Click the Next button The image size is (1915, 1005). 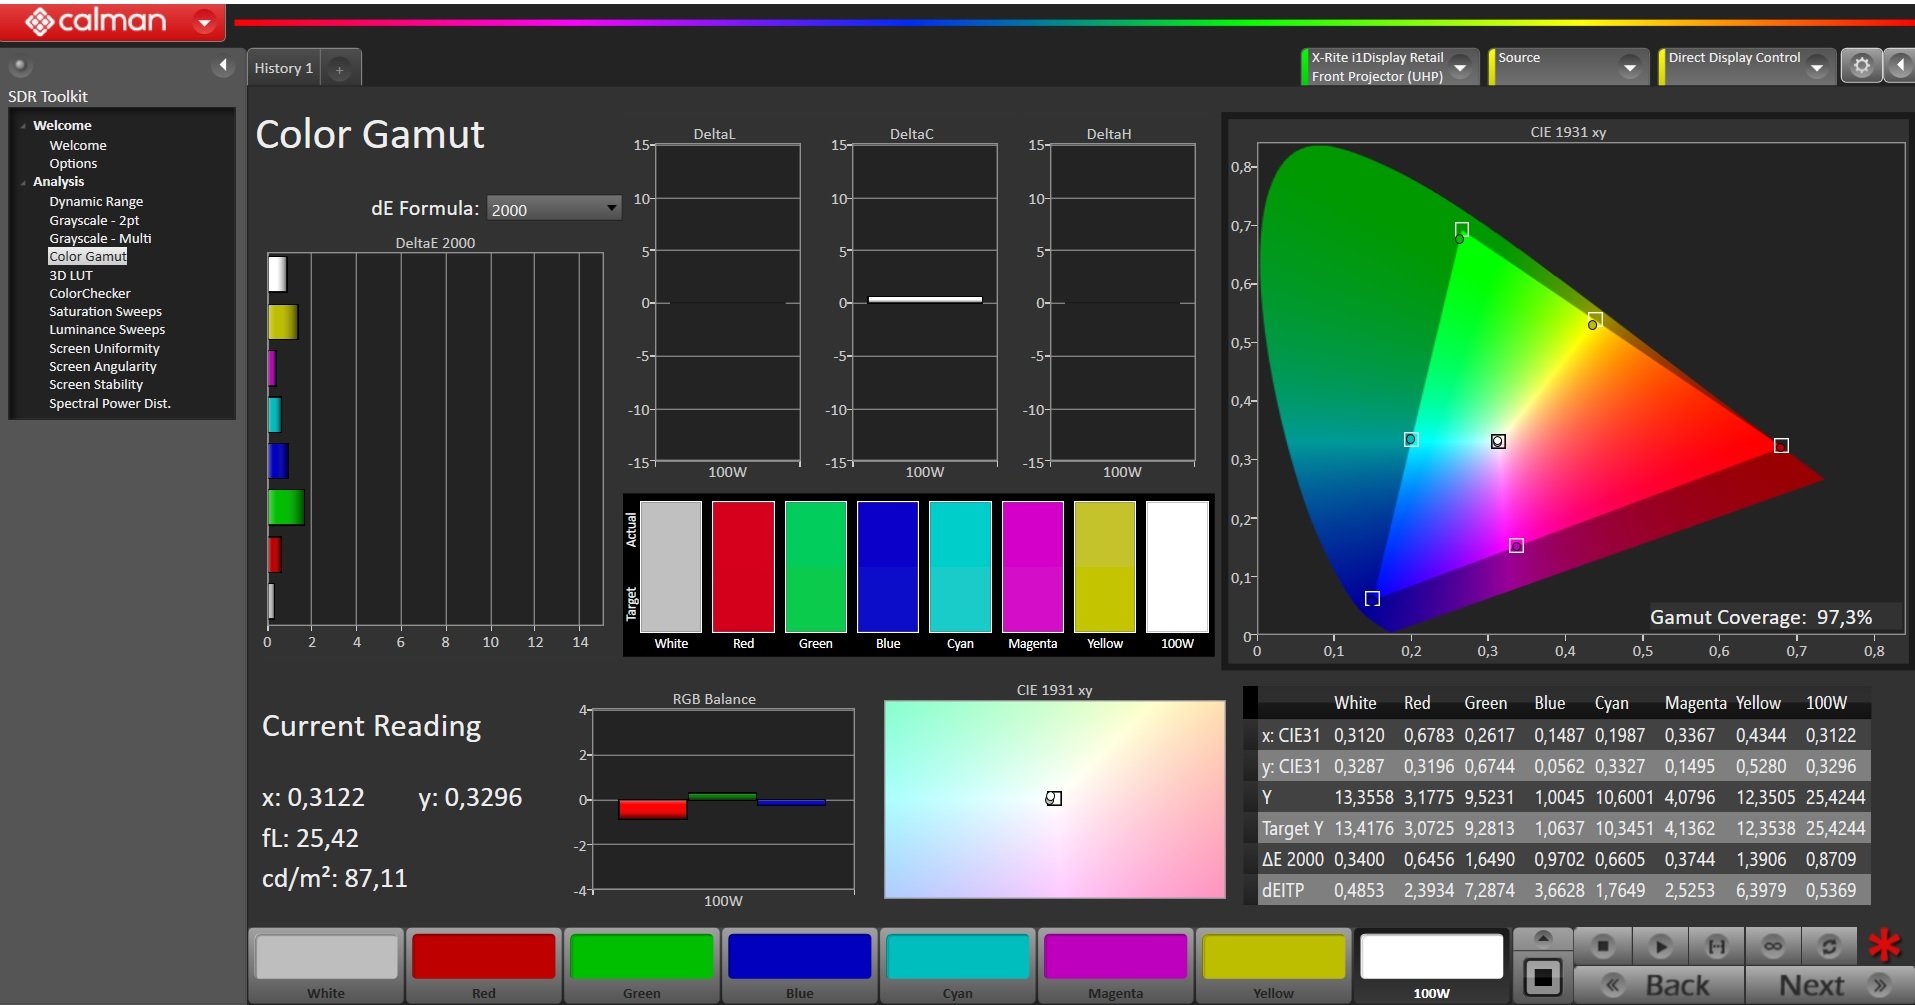coord(1828,985)
